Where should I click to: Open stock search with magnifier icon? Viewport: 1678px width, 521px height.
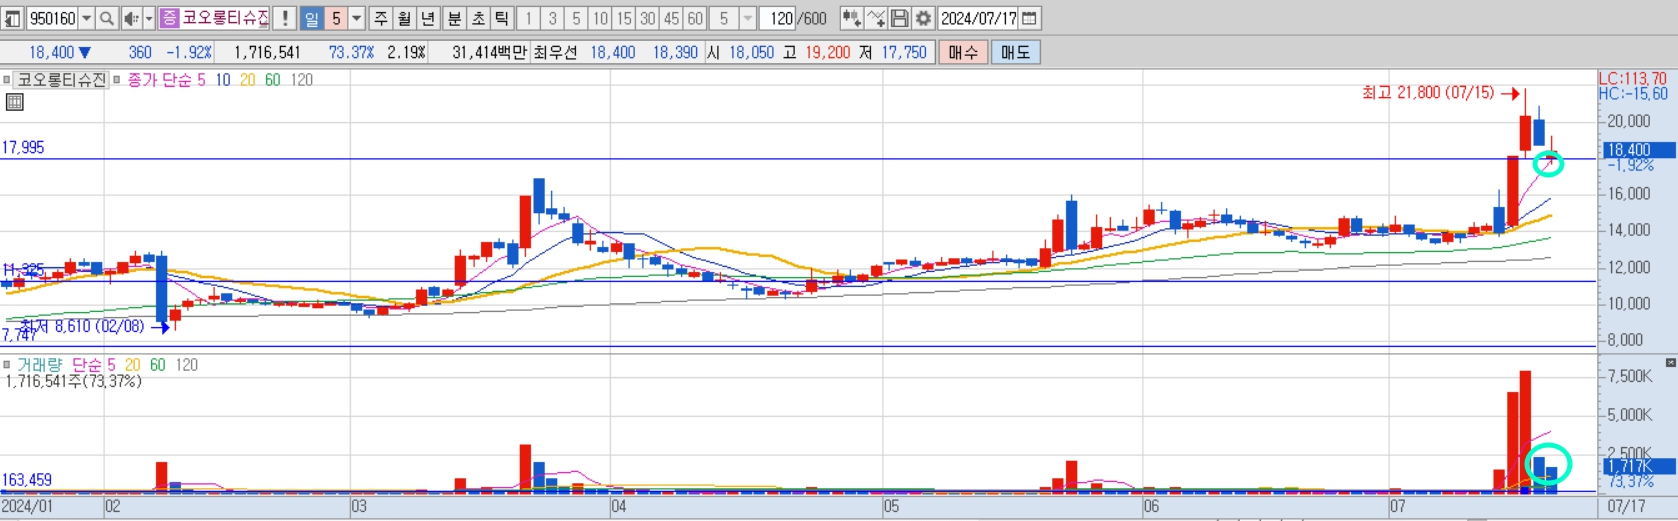click(x=106, y=18)
